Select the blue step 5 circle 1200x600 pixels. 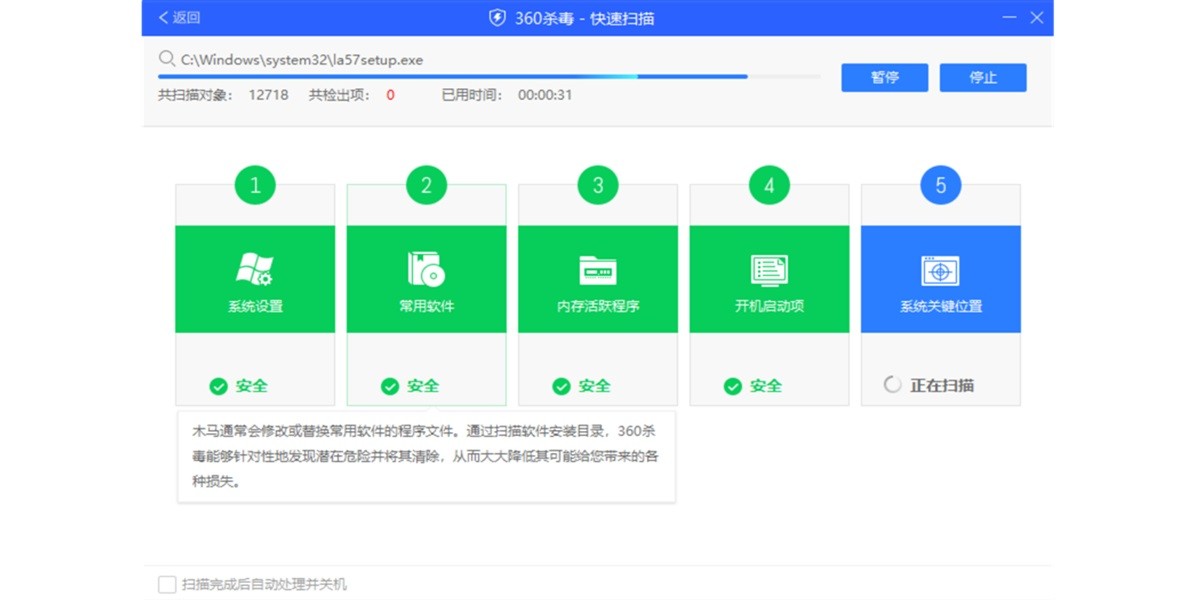(x=940, y=185)
